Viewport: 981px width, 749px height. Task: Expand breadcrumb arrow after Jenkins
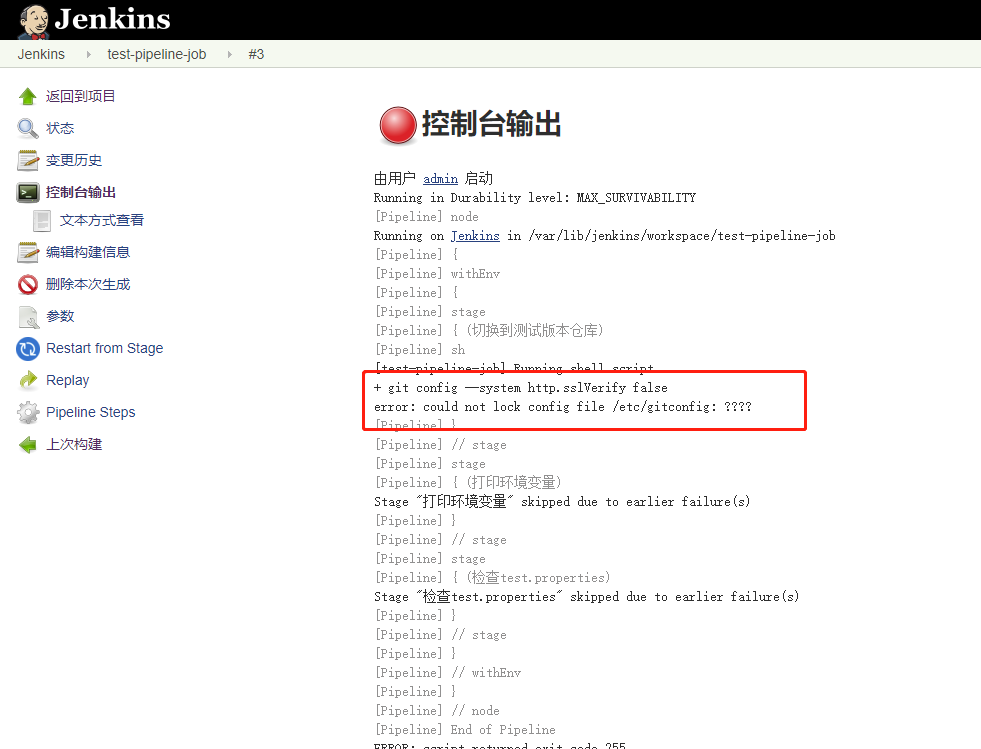[87, 54]
